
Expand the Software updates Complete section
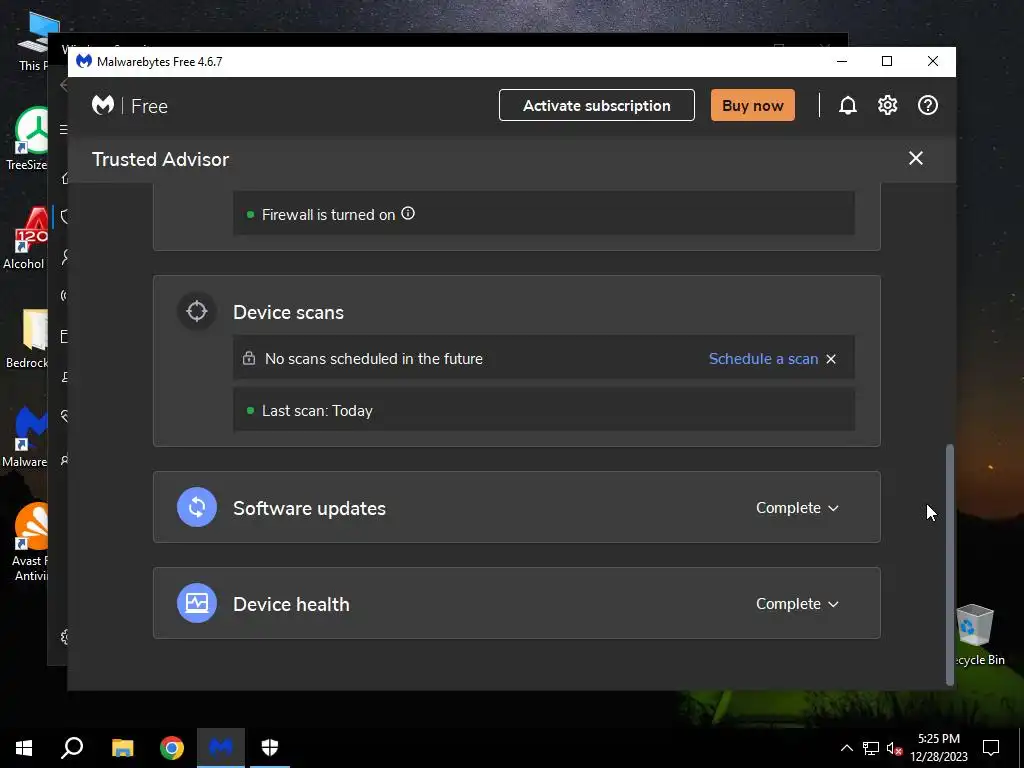797,507
